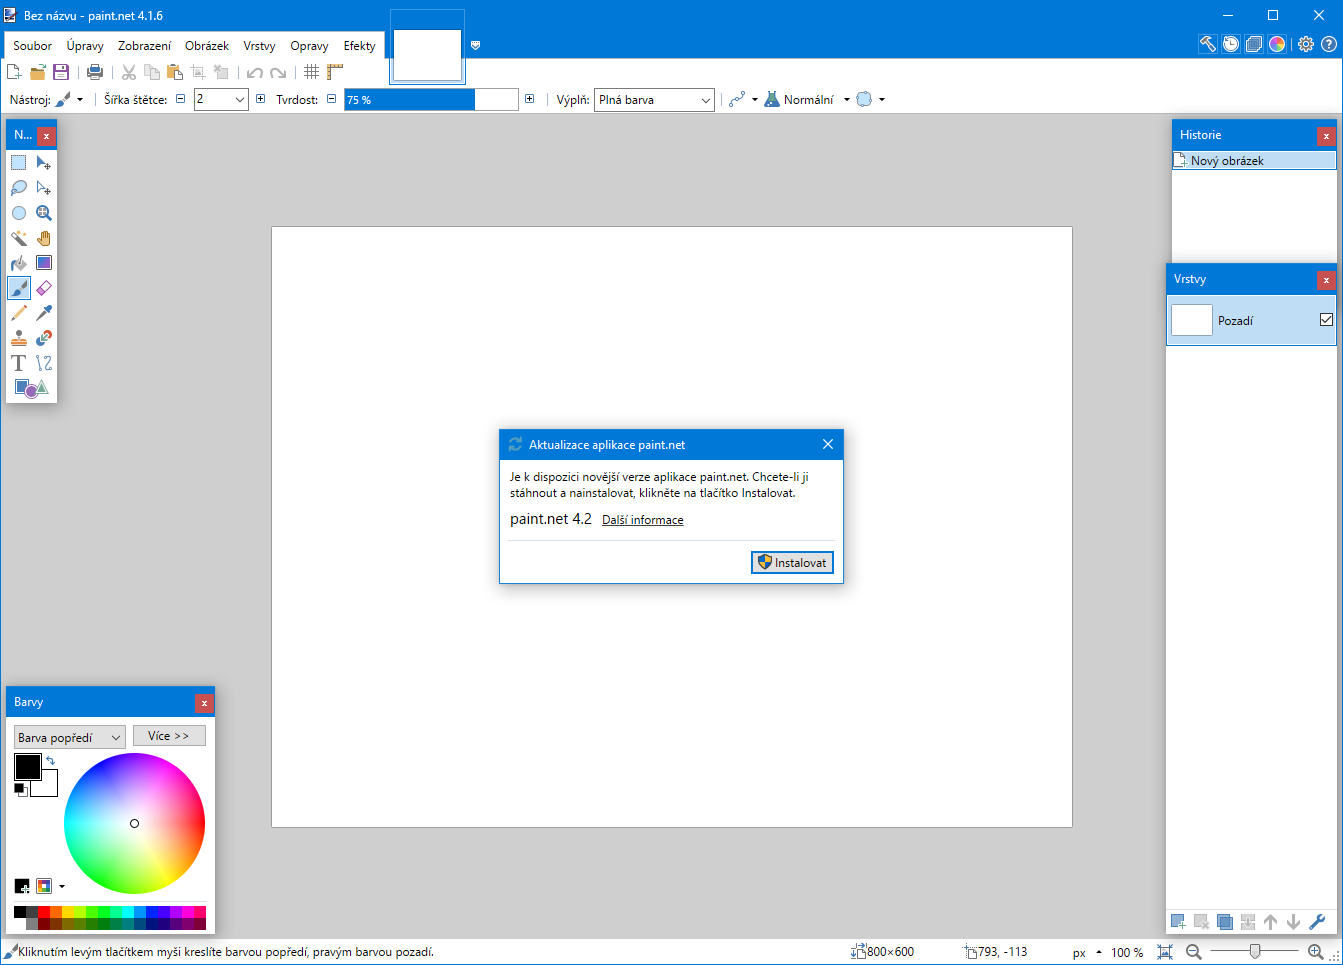Click the Cut scissors icon
The height and width of the screenshot is (965, 1343).
(129, 72)
